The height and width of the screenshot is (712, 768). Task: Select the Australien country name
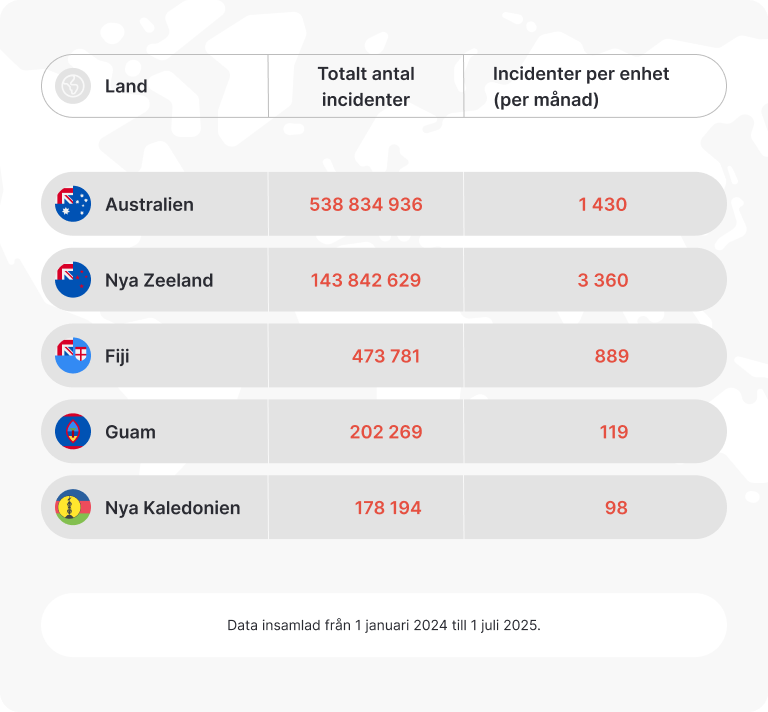click(x=149, y=204)
